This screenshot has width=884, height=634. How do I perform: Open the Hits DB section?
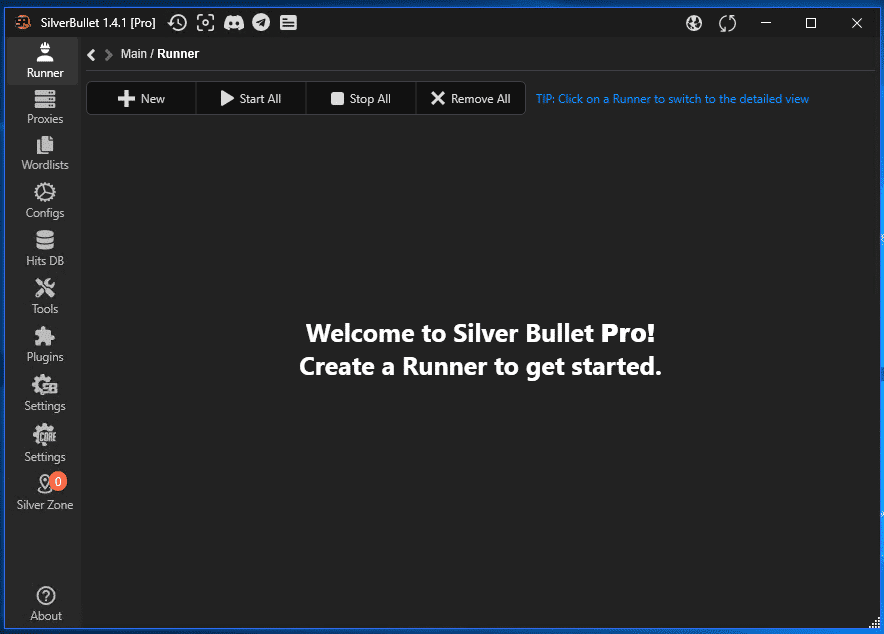[x=45, y=249]
